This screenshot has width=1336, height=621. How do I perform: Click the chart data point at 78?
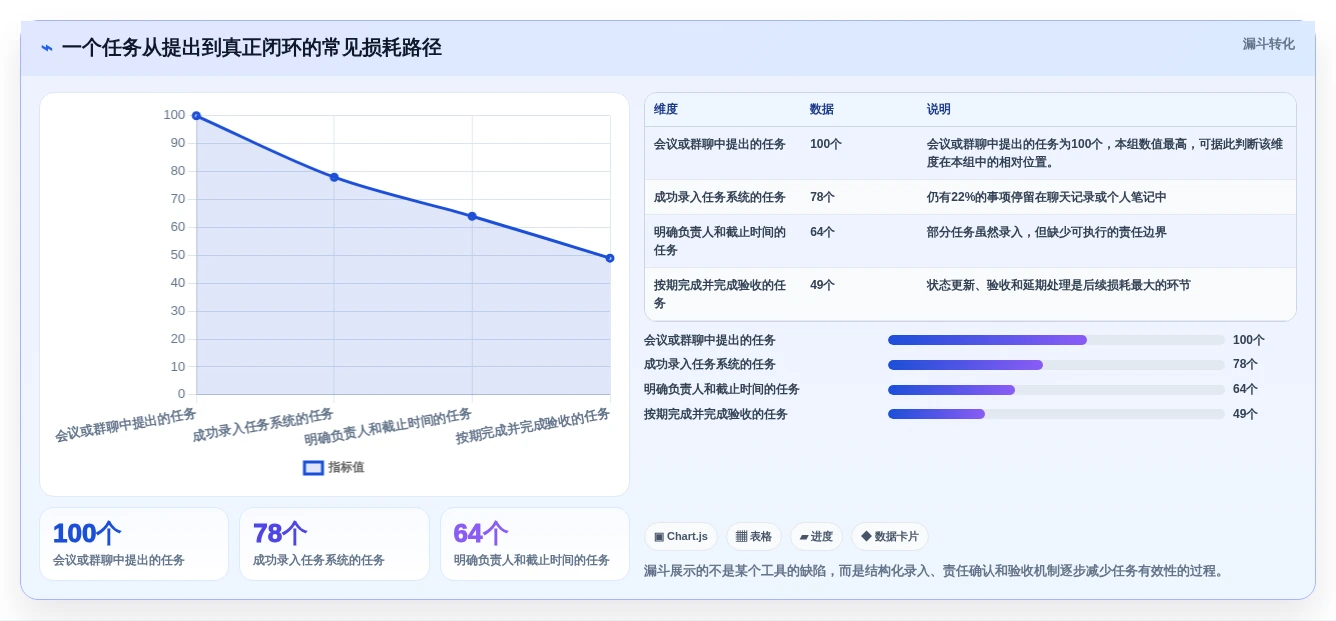click(x=334, y=177)
